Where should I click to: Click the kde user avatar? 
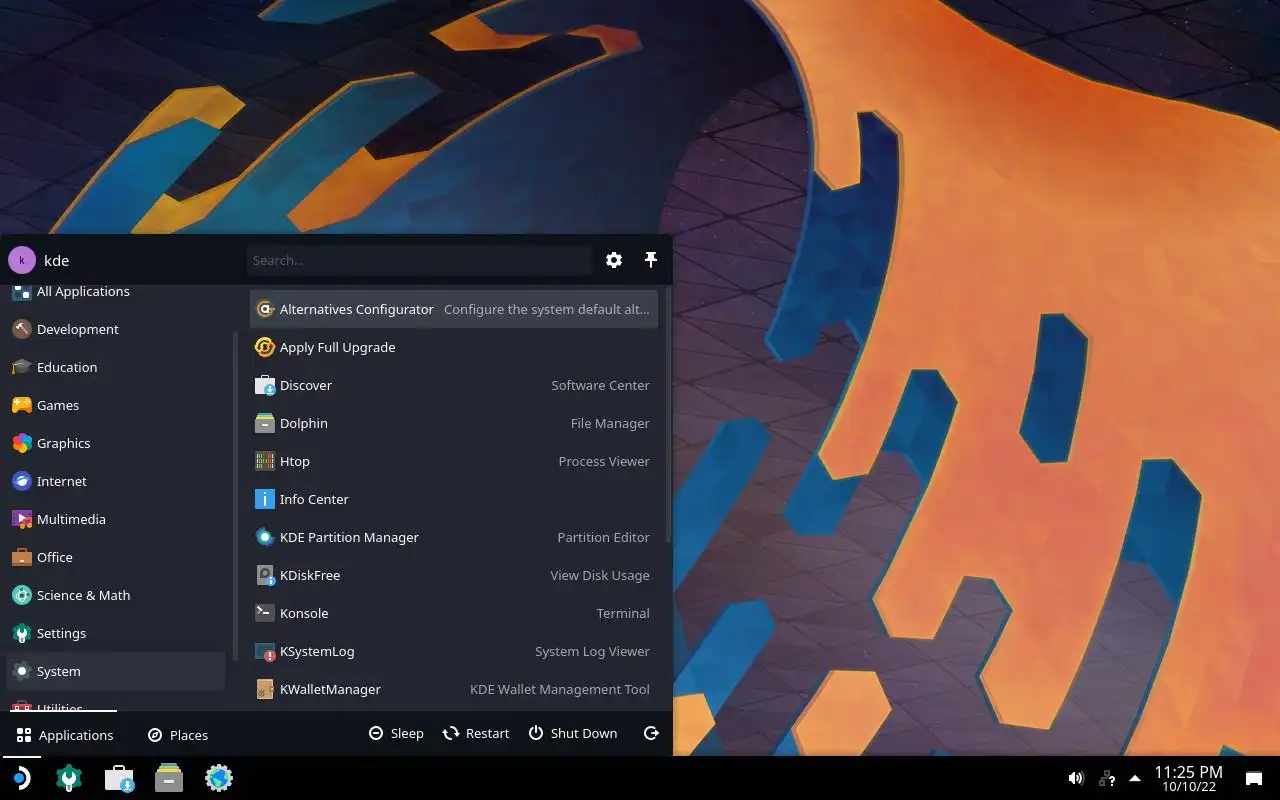coord(21,260)
